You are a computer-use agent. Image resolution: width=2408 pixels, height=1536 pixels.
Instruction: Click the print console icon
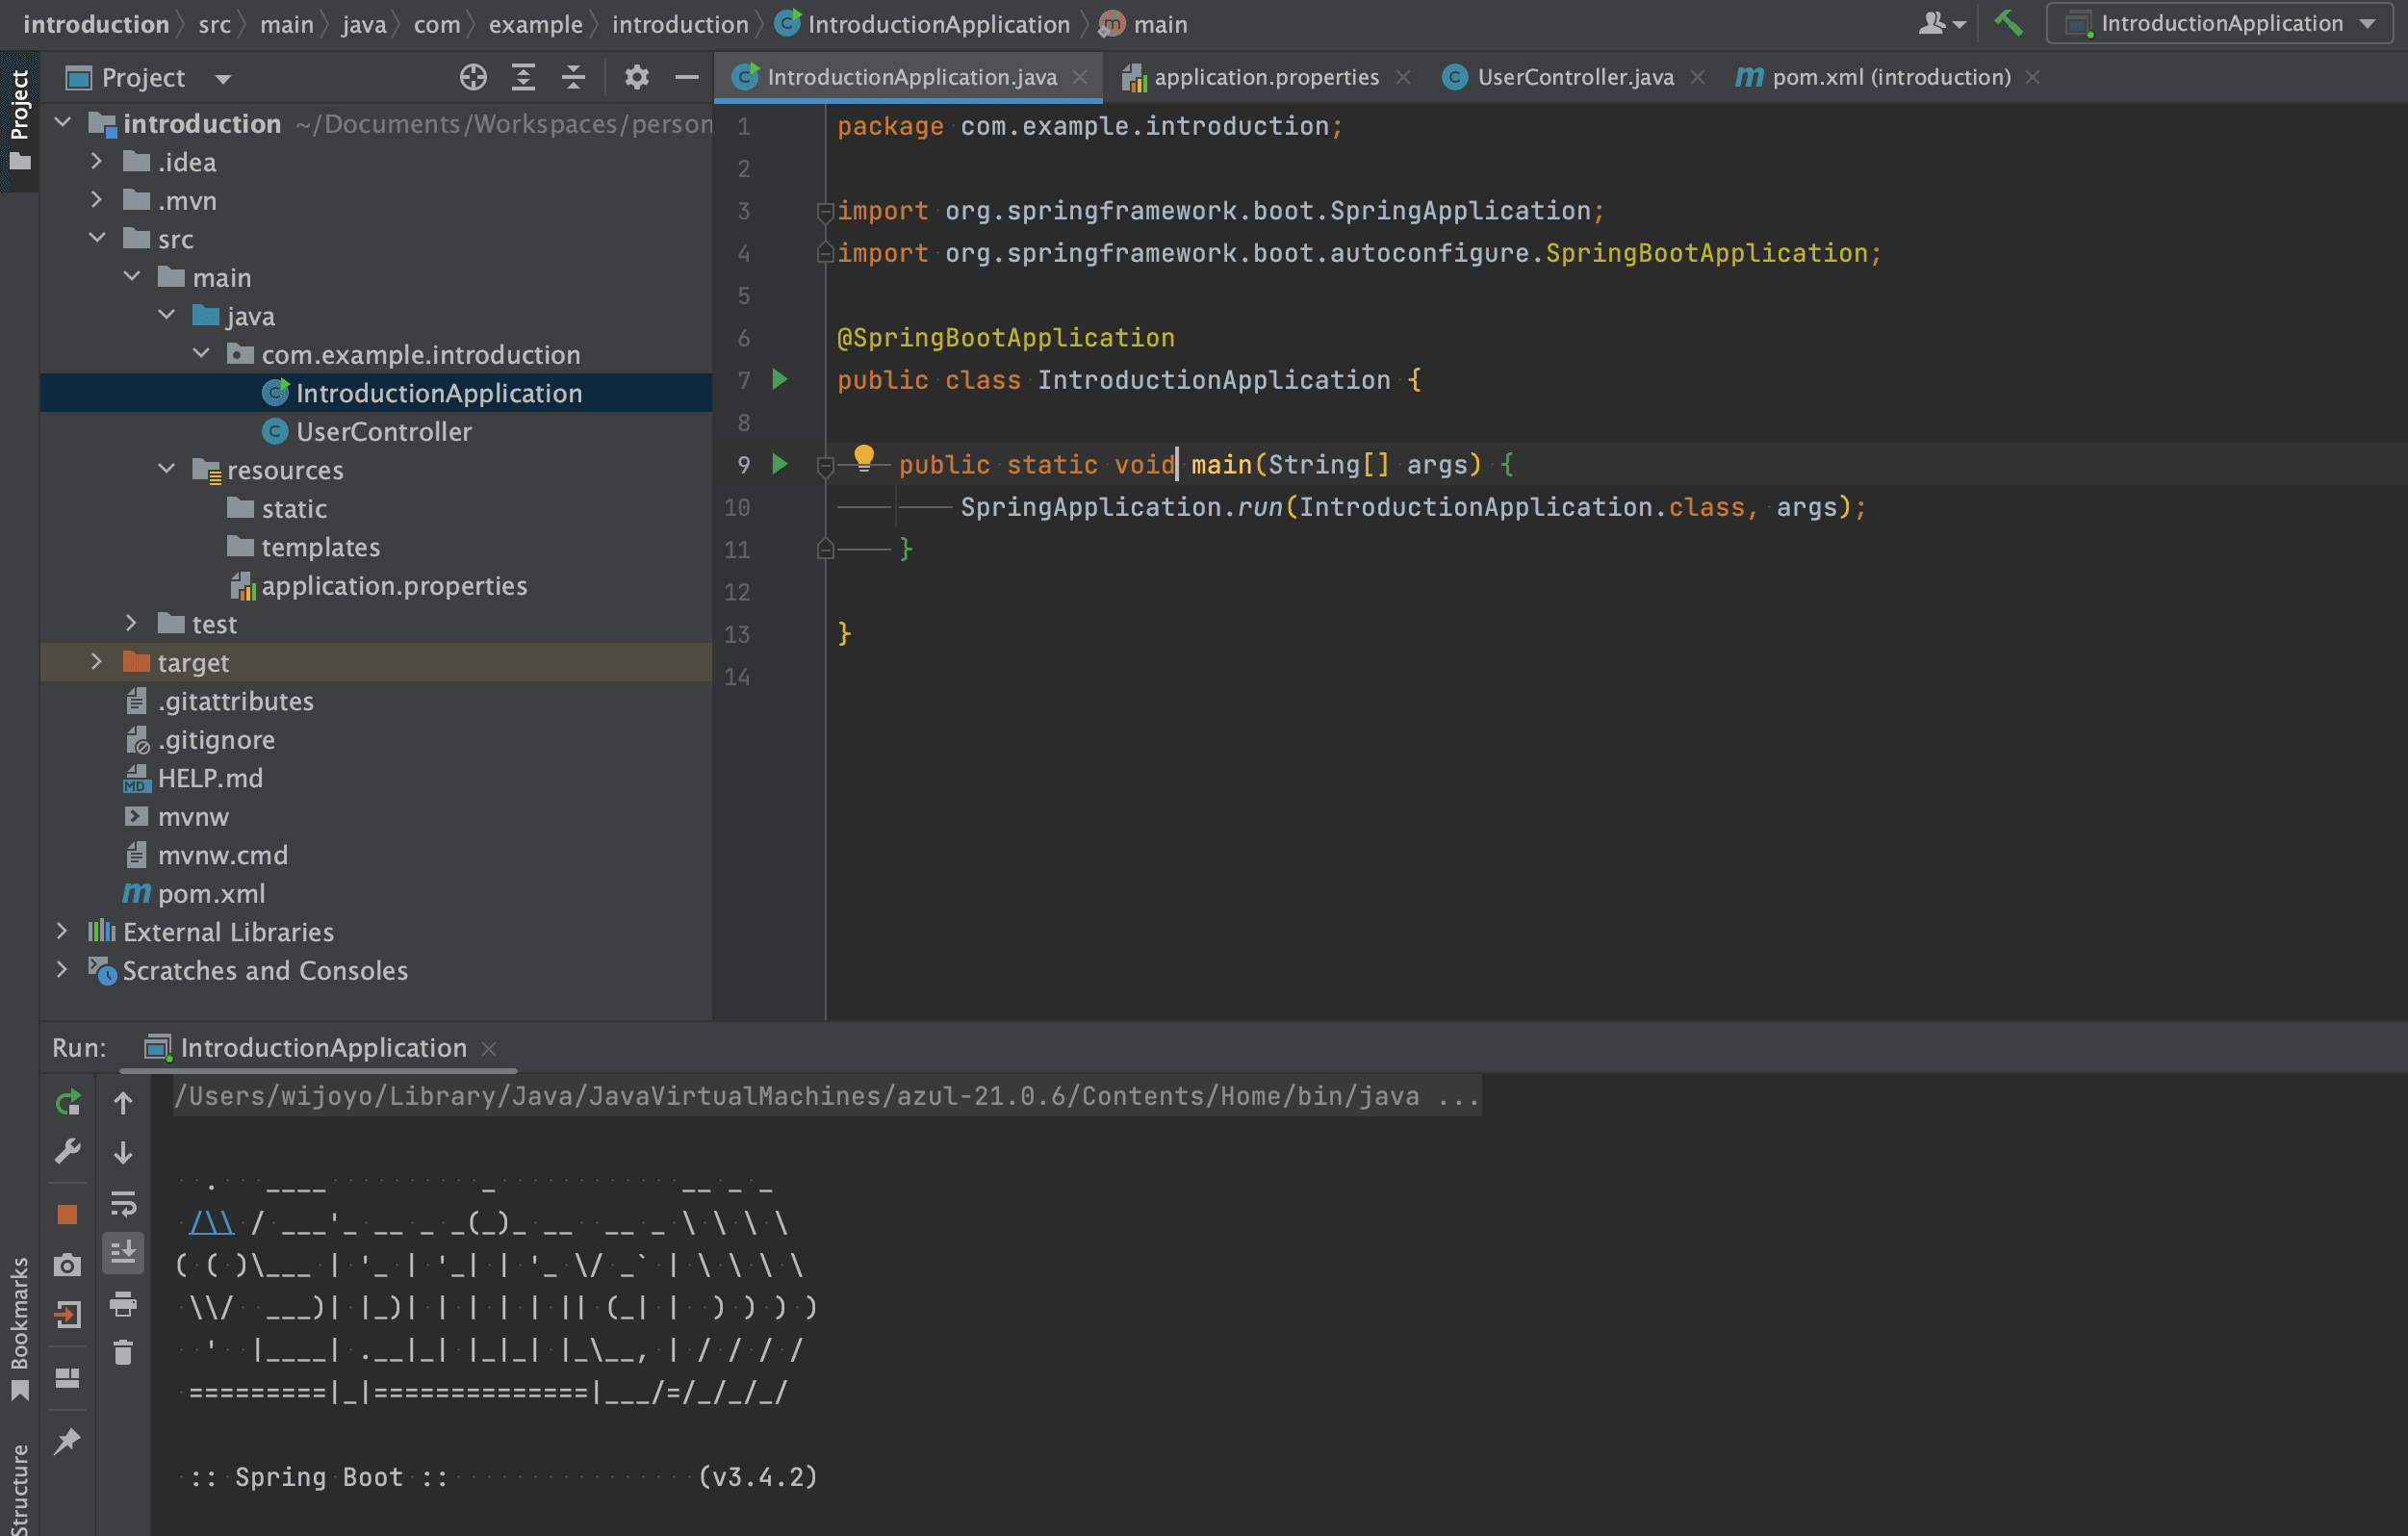(x=123, y=1303)
